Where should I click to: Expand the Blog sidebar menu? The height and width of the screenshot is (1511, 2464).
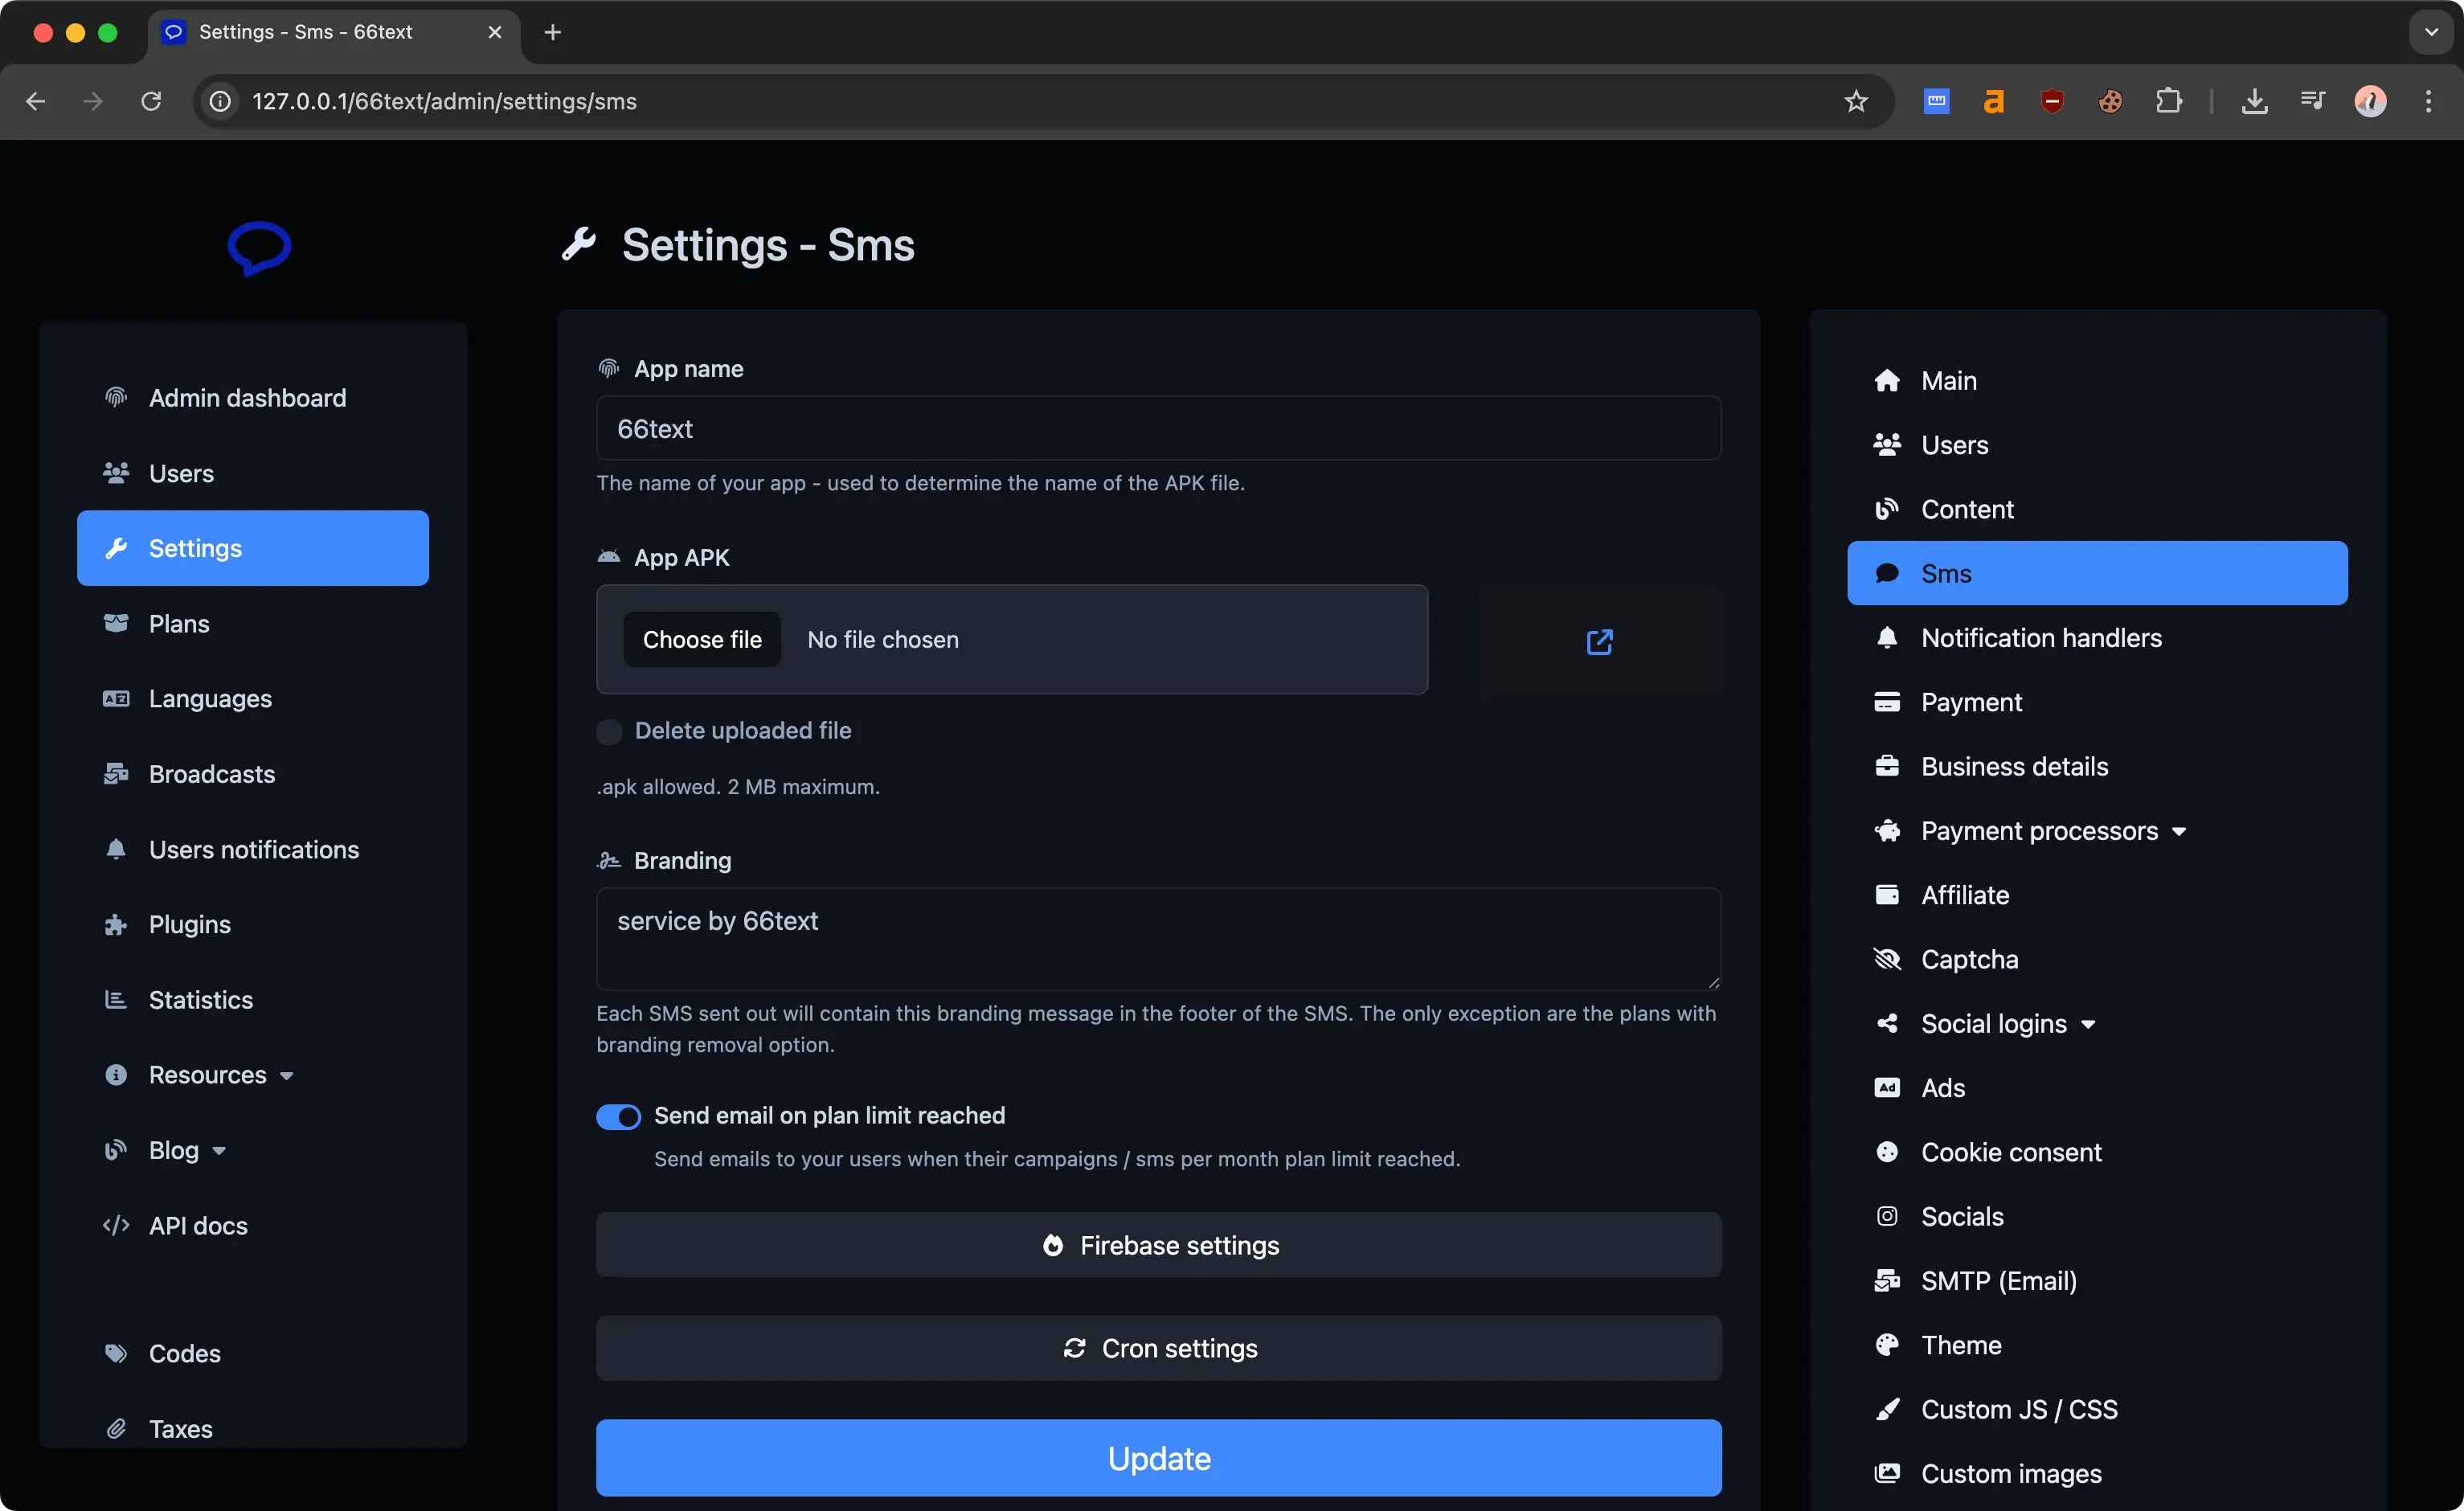(x=174, y=1150)
